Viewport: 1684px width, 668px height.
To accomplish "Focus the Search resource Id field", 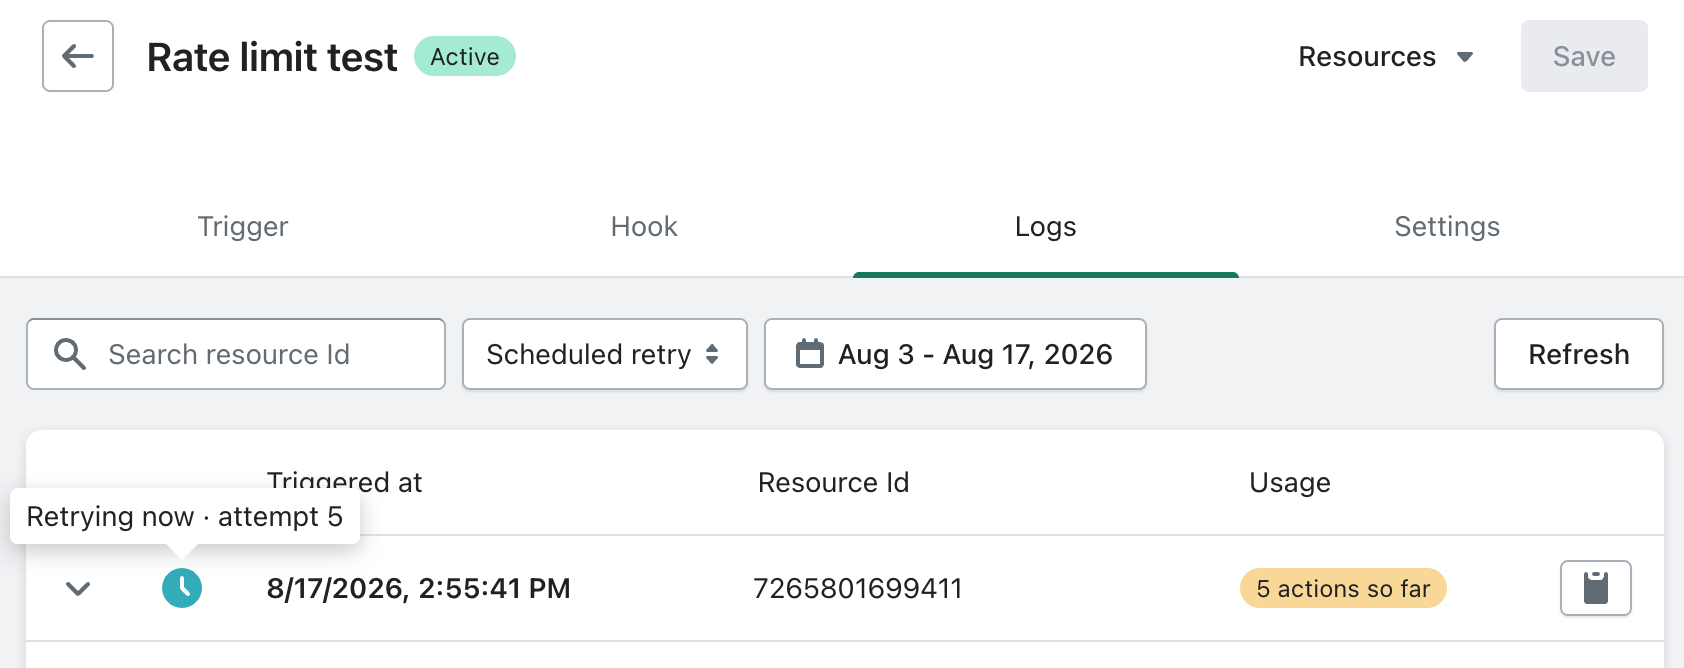I will coord(236,354).
